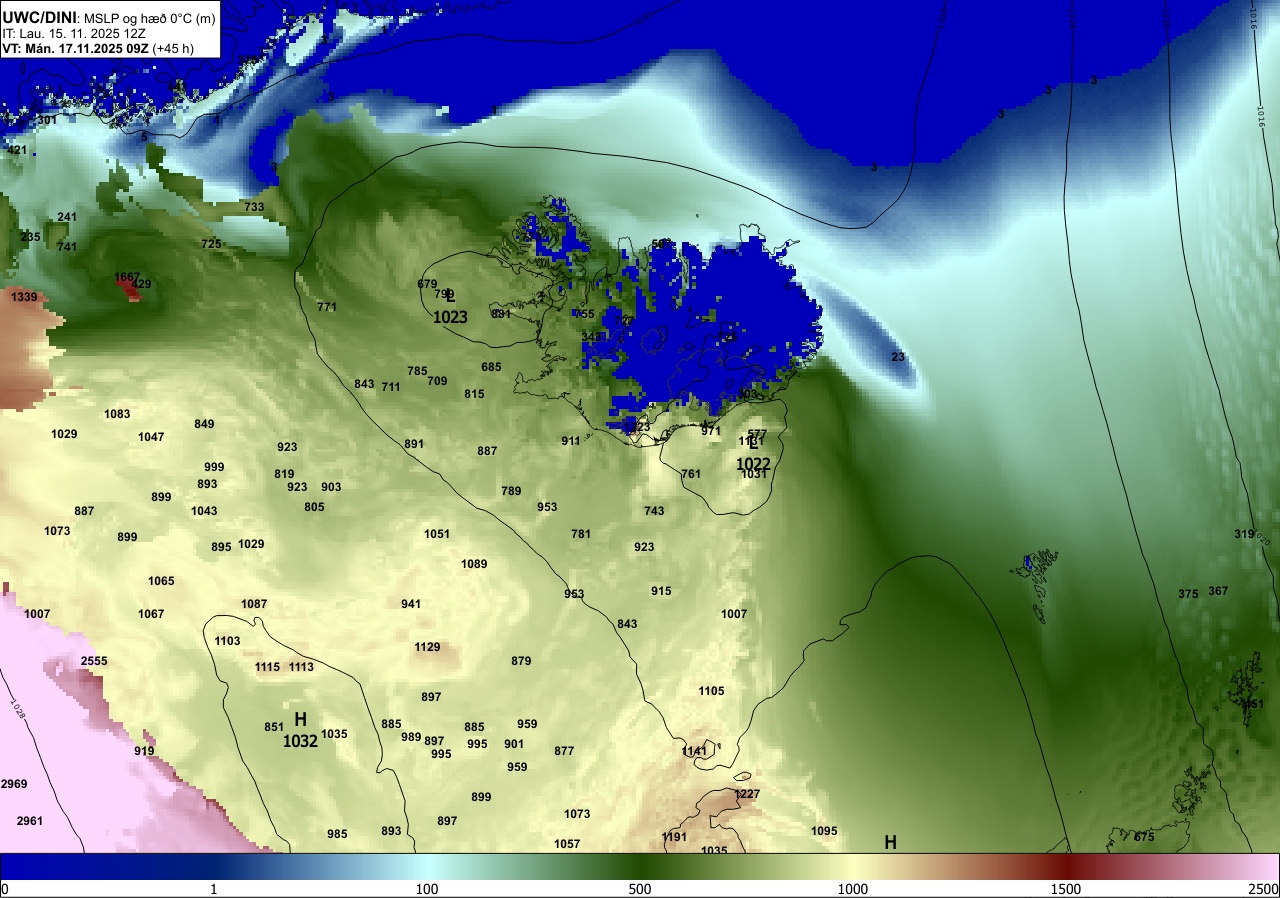Click the height value 941
Screen dimensions: 1280x898
coord(411,604)
